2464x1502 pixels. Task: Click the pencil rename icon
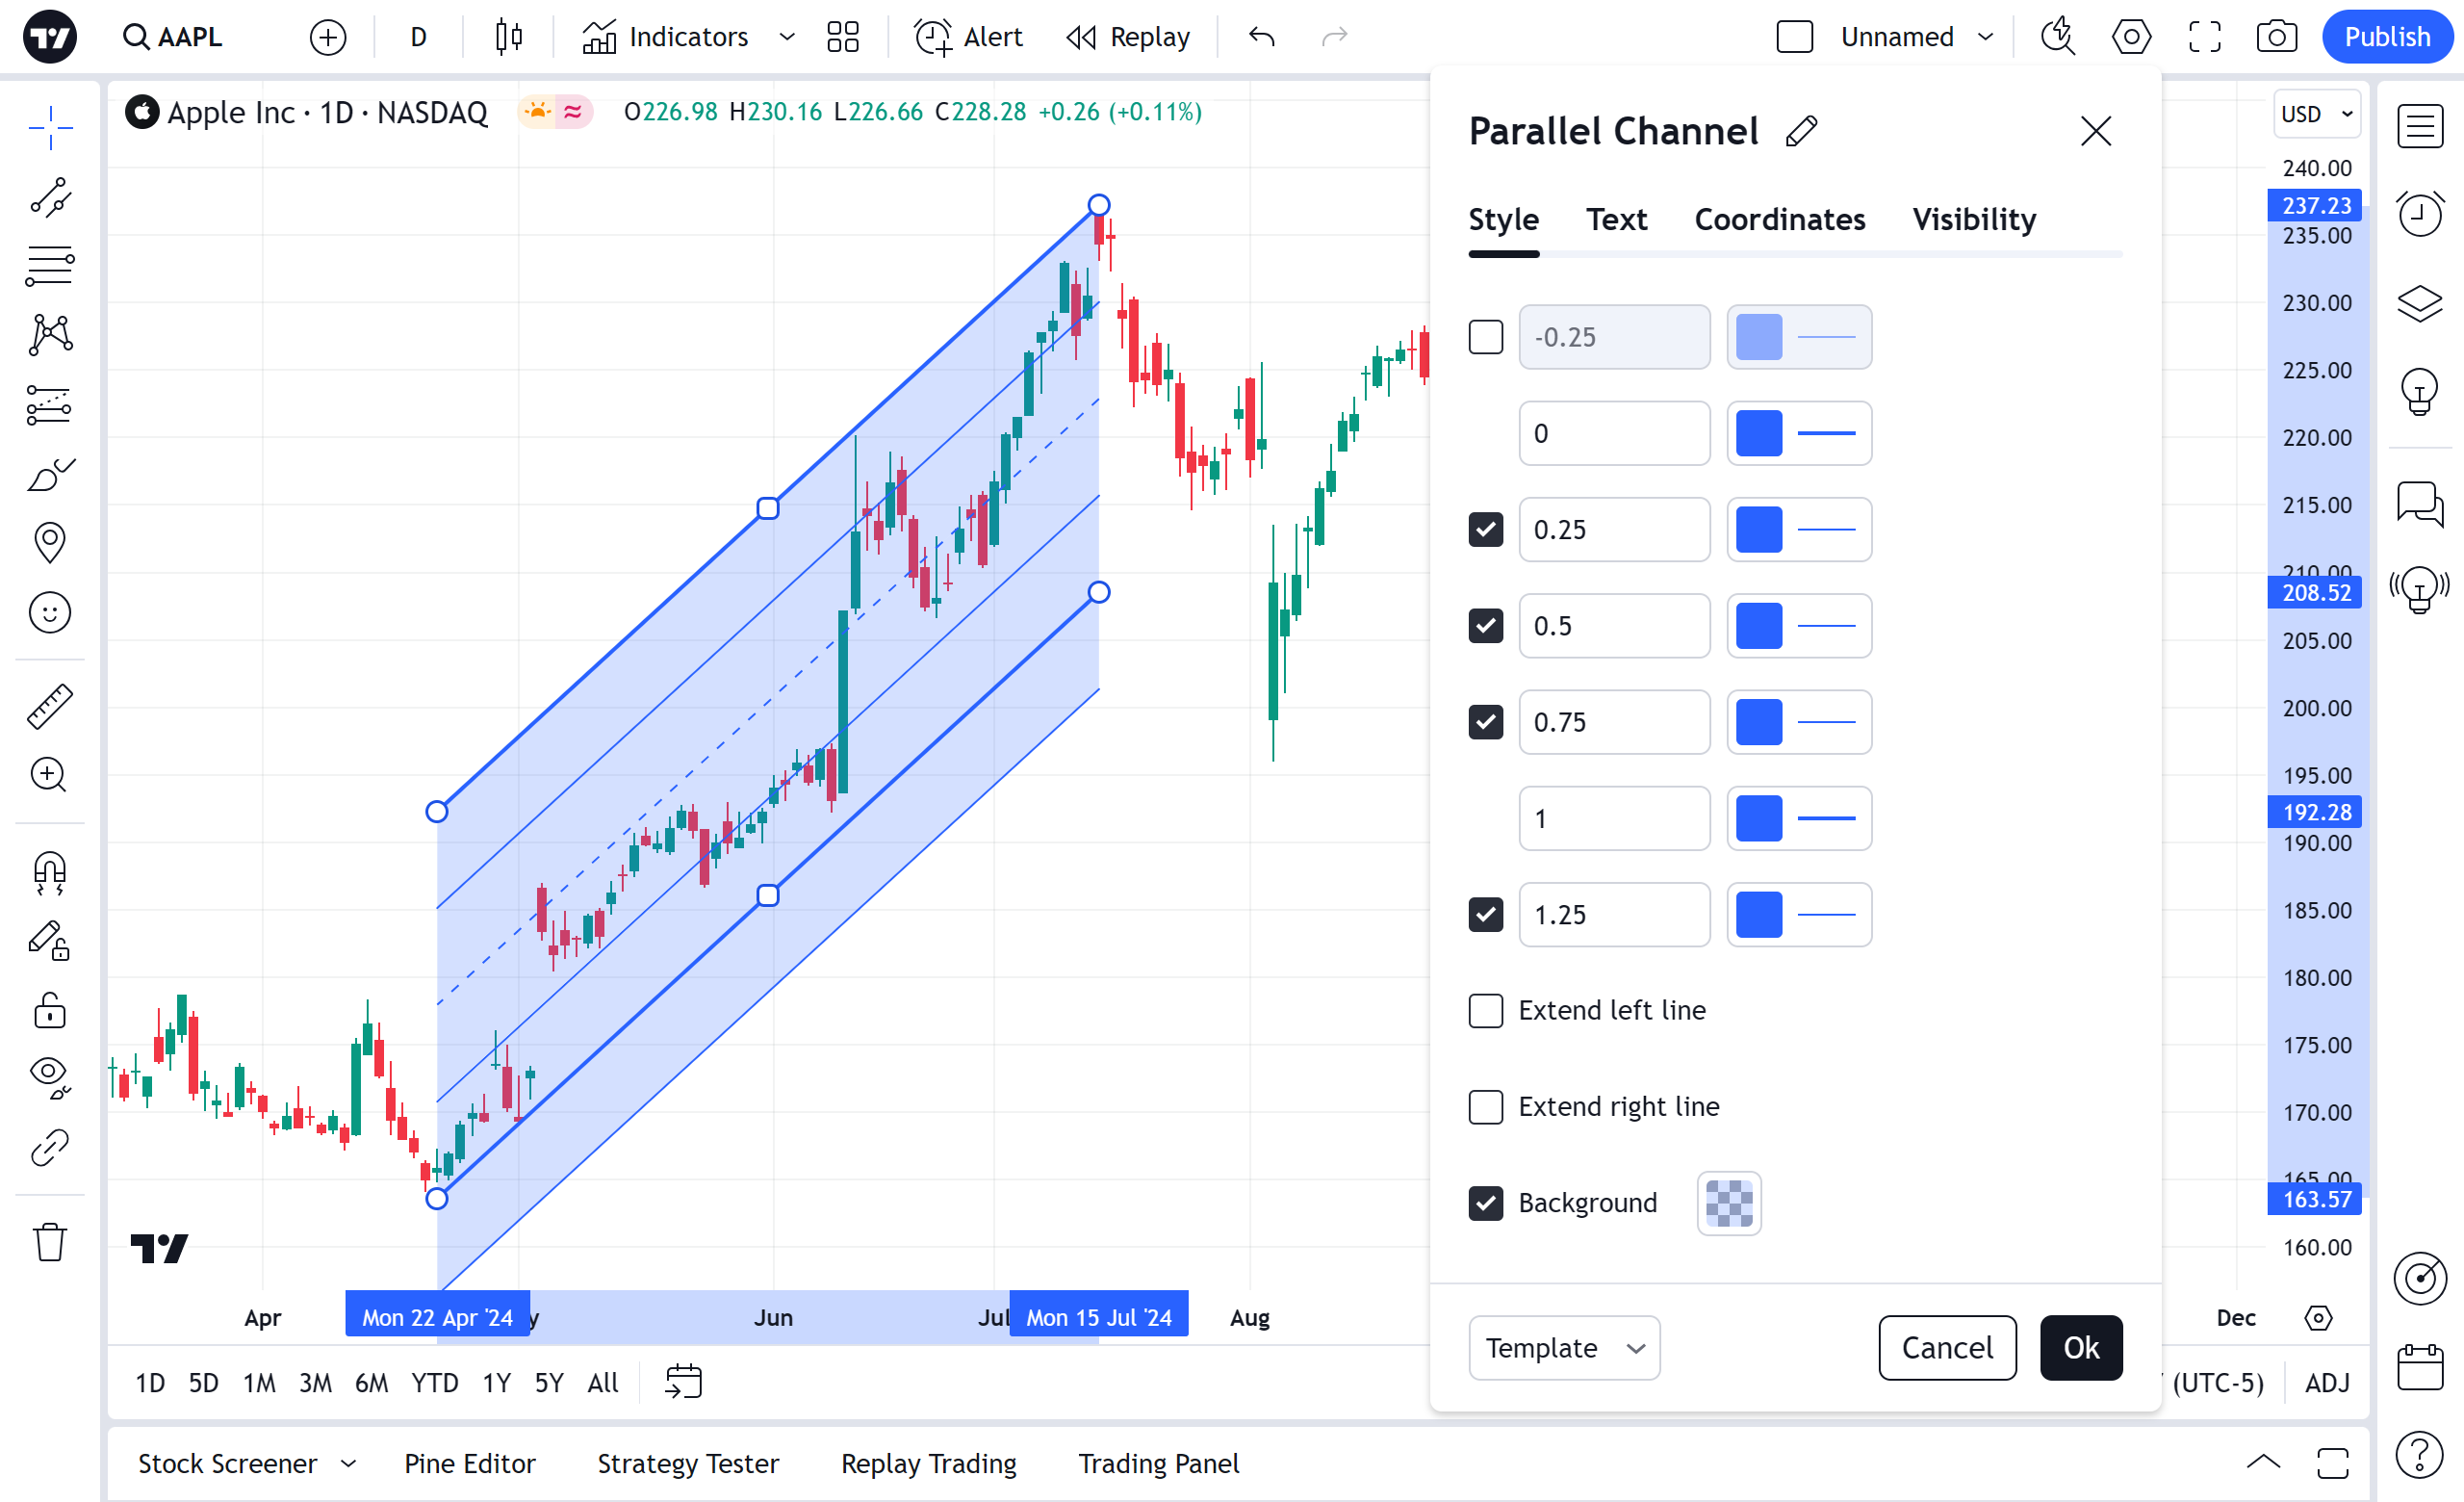pos(1801,131)
